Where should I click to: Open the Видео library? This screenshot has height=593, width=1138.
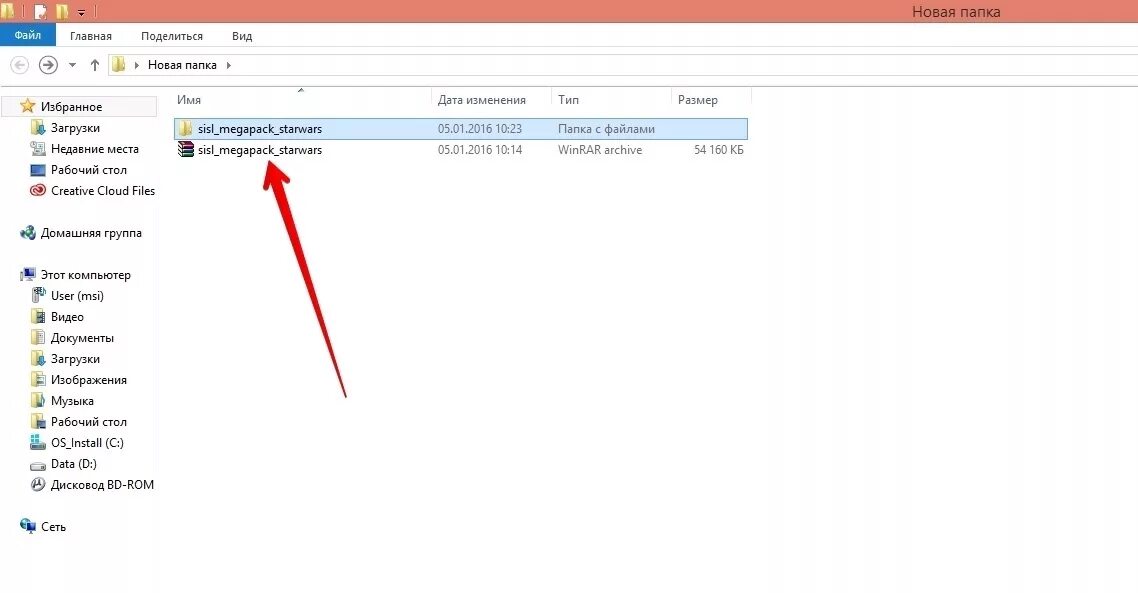coord(67,317)
